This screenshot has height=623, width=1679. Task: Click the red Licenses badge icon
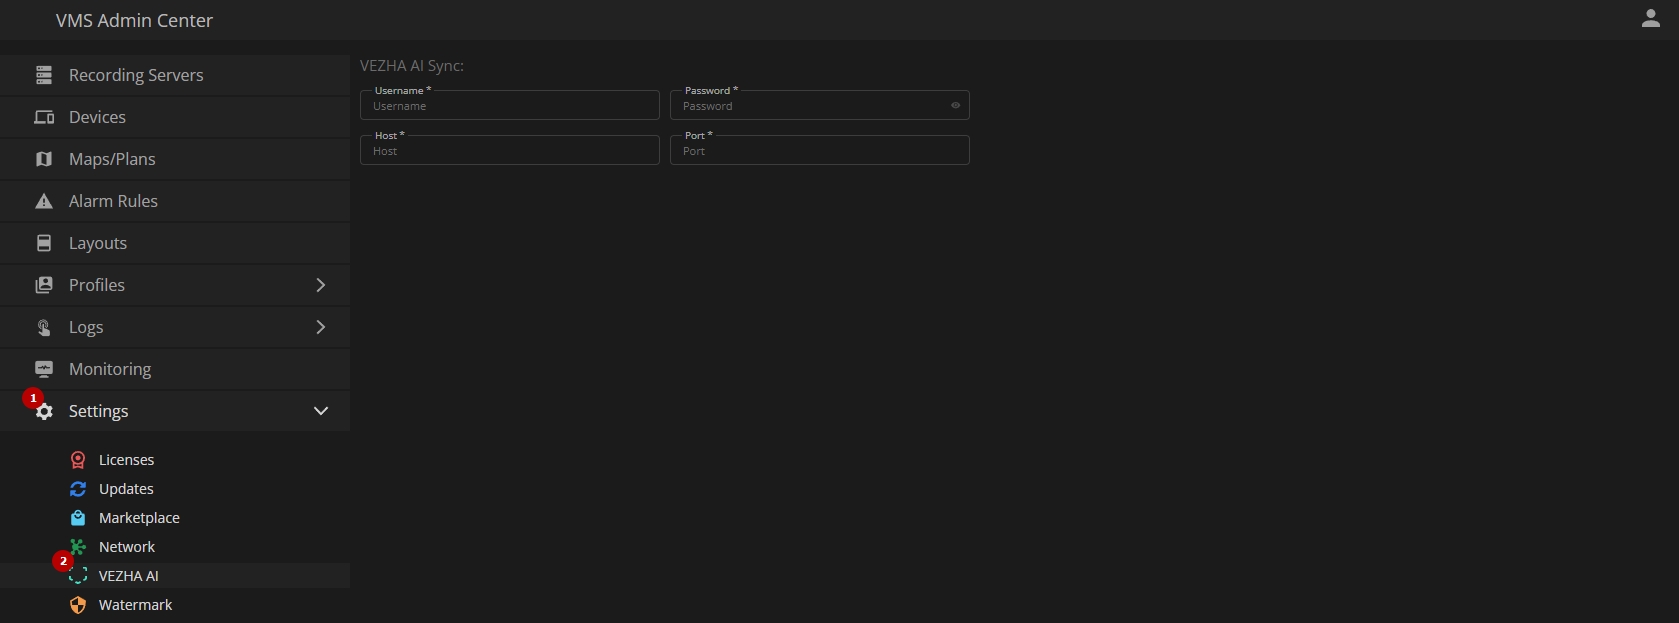pyautogui.click(x=78, y=460)
